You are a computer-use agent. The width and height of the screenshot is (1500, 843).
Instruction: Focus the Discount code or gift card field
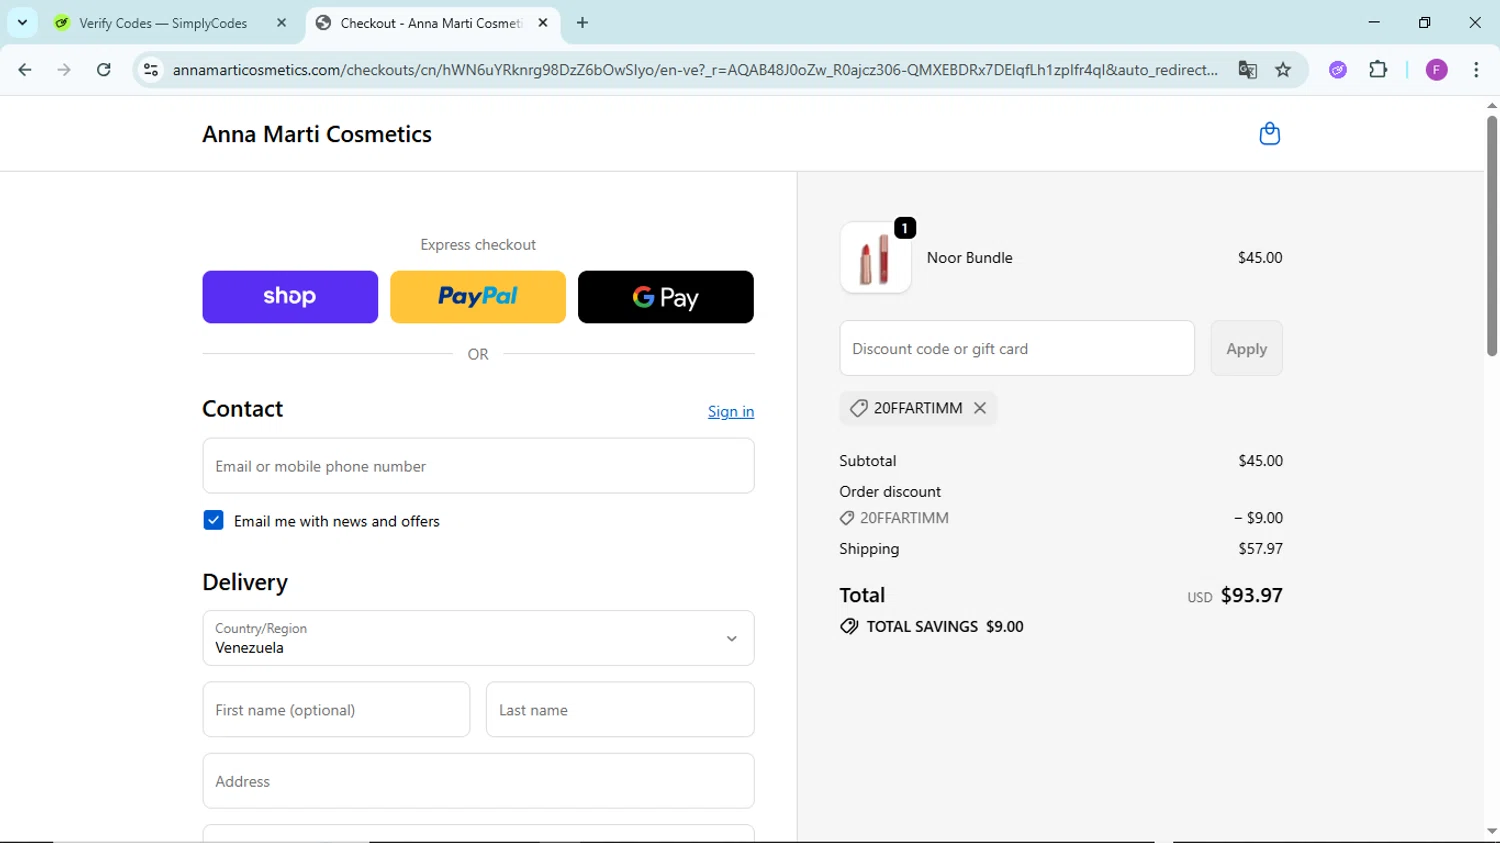click(1017, 348)
